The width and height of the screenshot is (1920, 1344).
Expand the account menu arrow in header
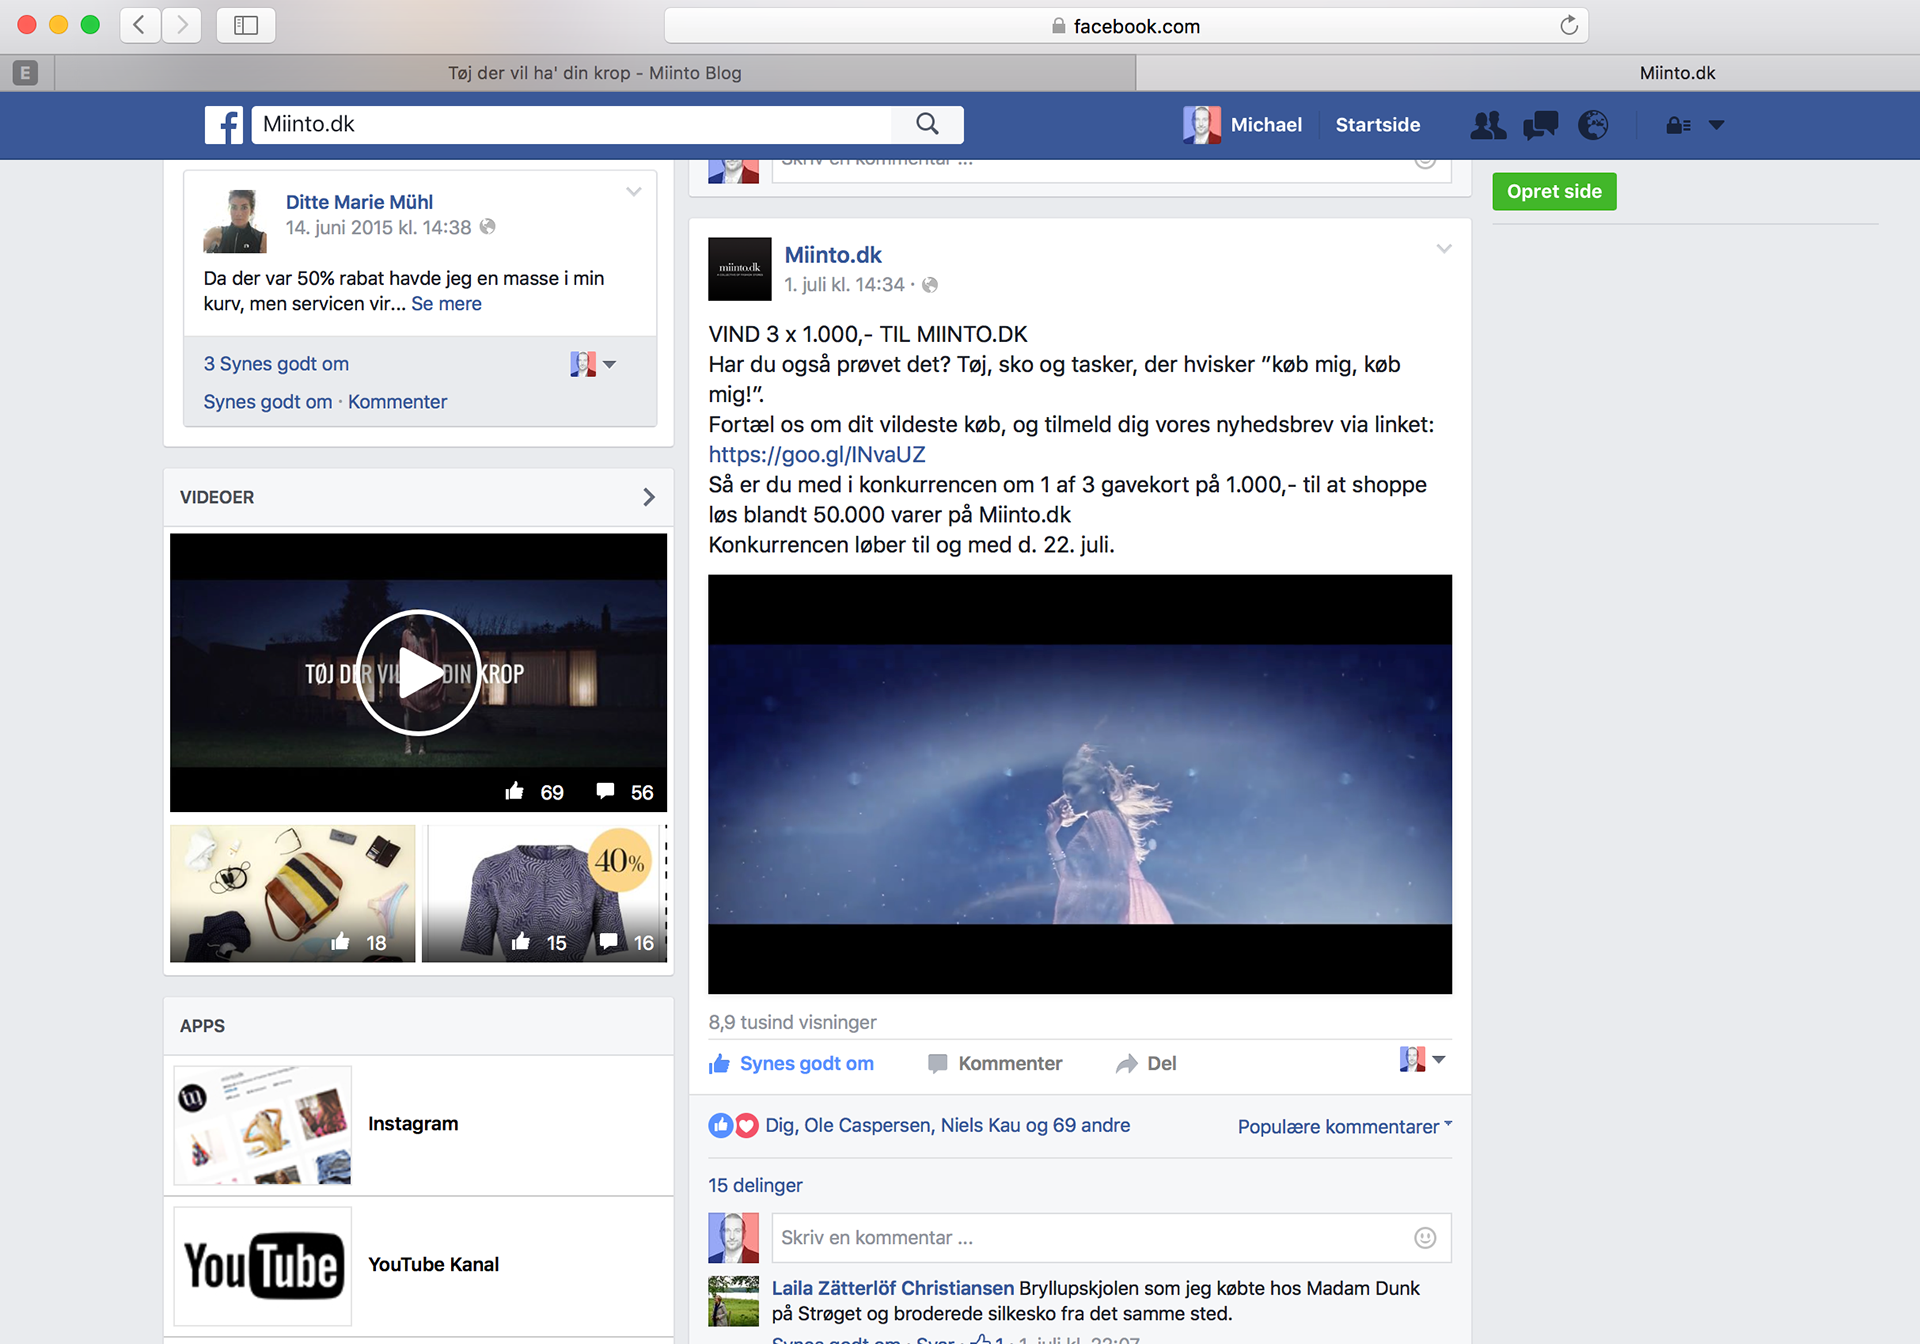click(1717, 125)
